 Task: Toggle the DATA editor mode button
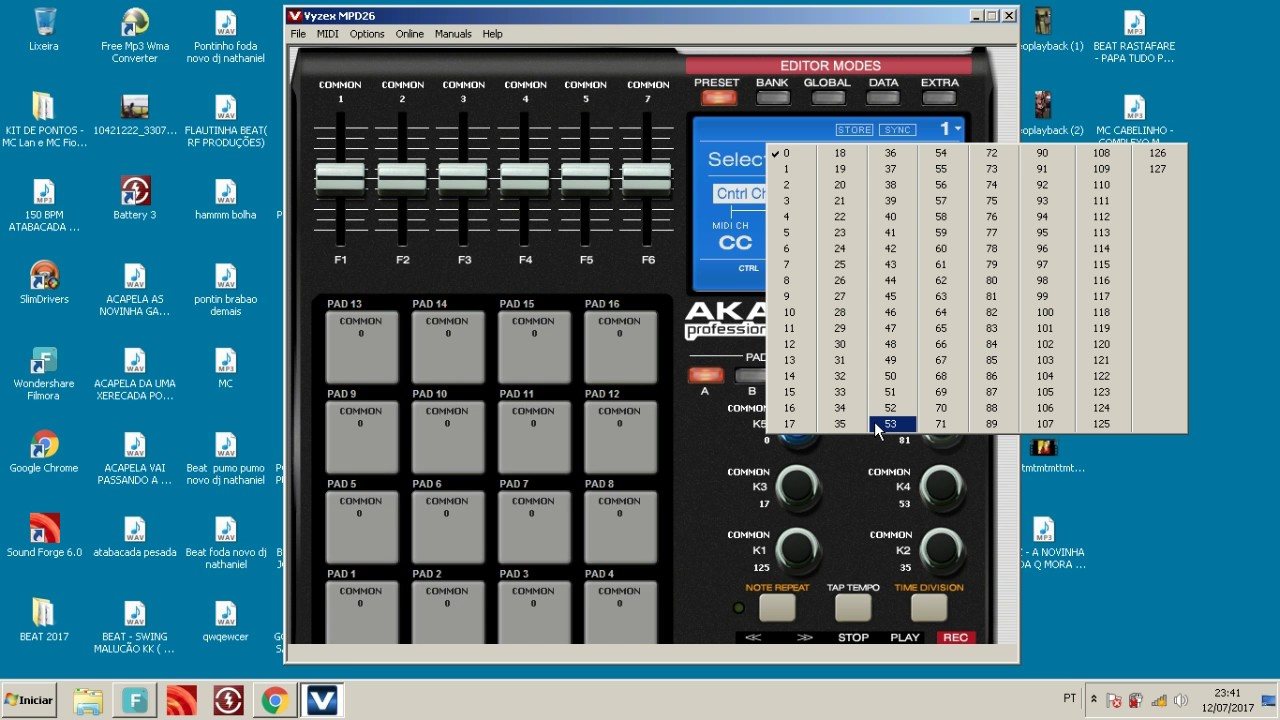tap(883, 98)
